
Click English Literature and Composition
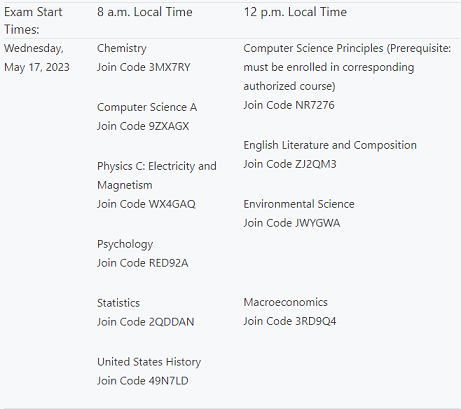tap(330, 145)
